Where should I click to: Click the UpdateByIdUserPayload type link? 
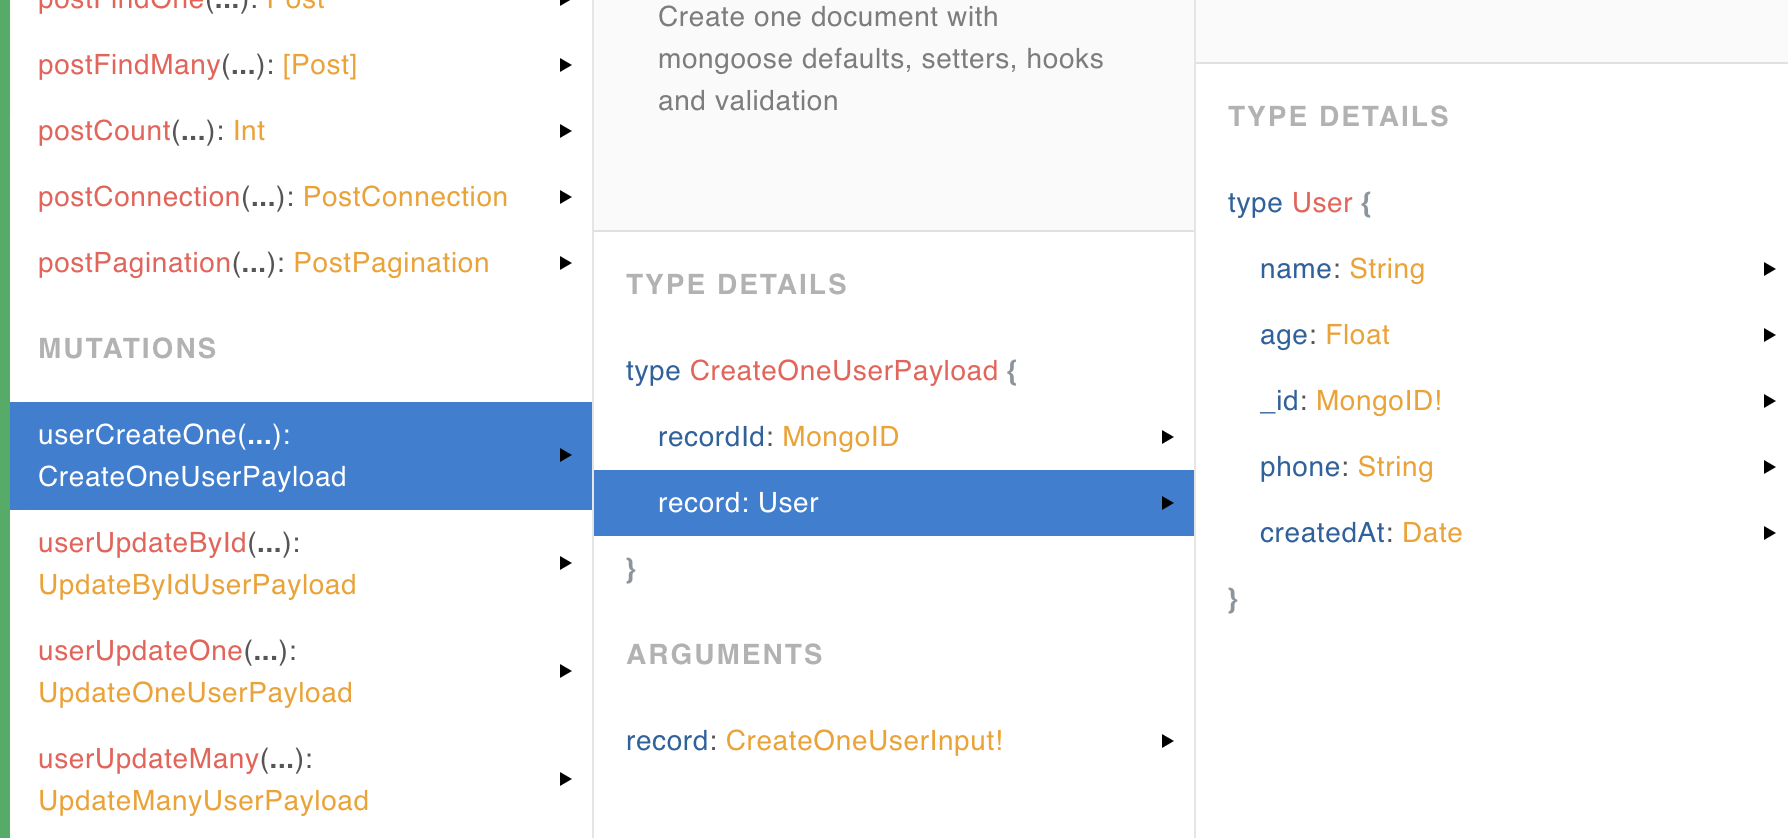[197, 585]
